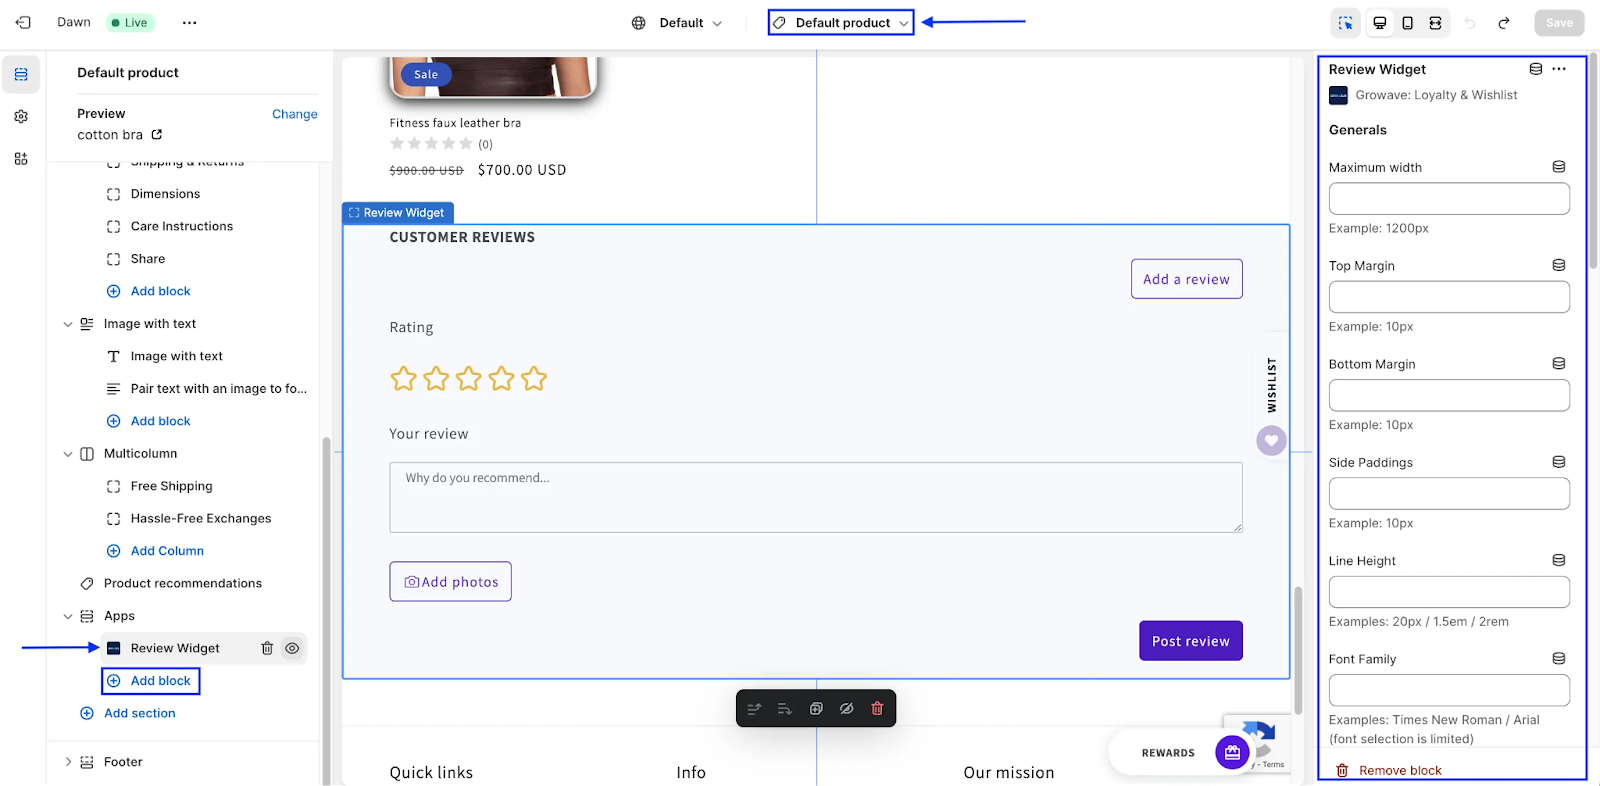Click the Add a review button

point(1187,279)
